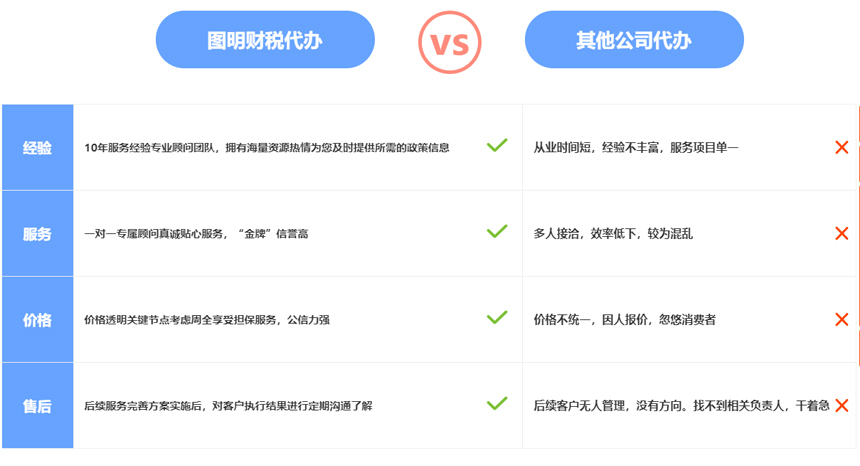860x466 pixels.
Task: Click text 一对一专属顾问真诚贴心服务
Action: 154,234
